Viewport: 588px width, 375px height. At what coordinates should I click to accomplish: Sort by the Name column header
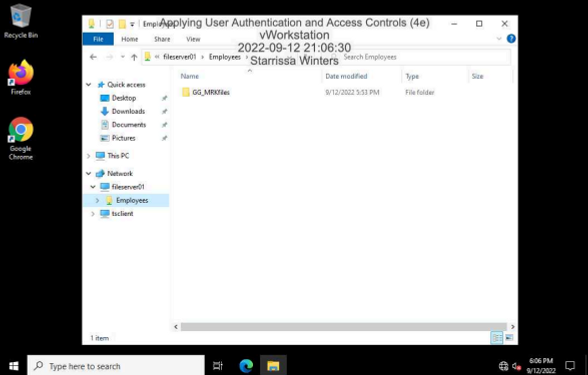(x=189, y=76)
